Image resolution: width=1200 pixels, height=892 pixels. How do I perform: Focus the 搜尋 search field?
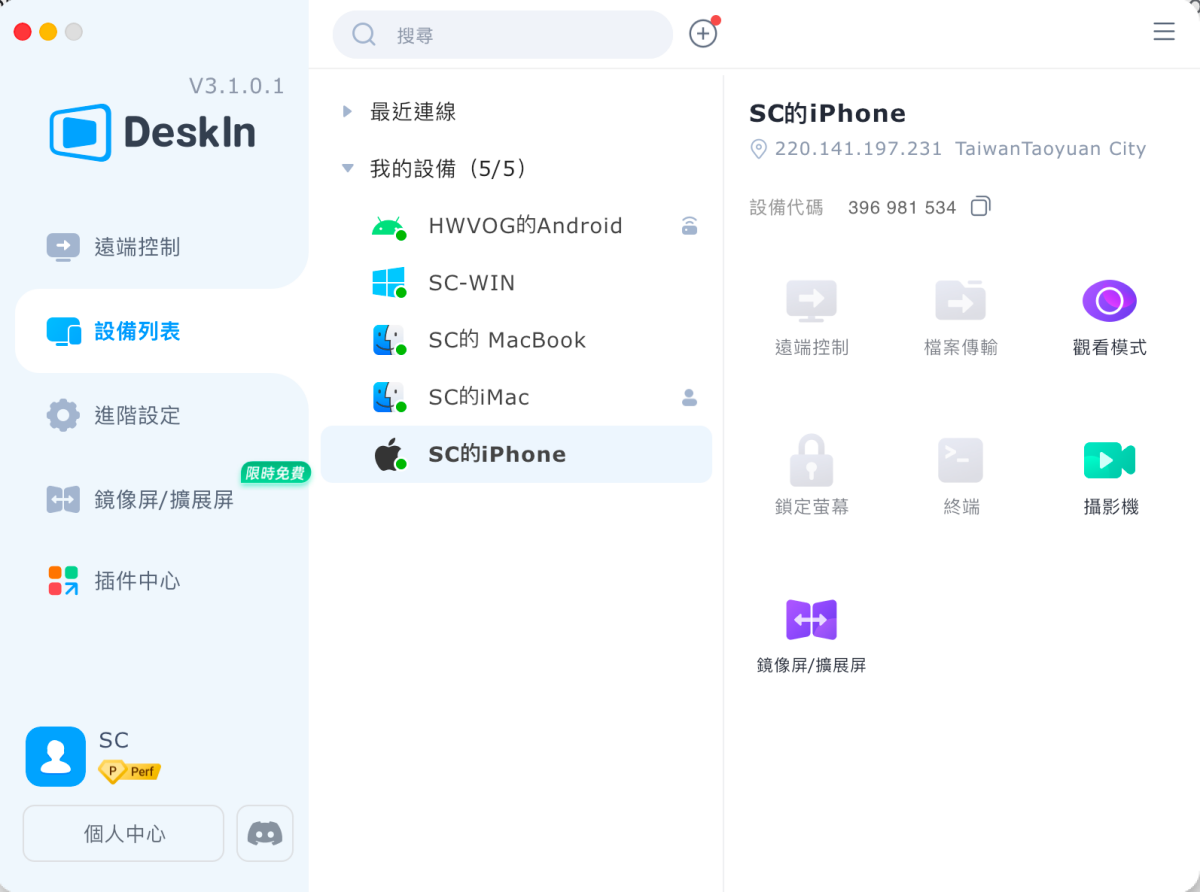pyautogui.click(x=503, y=35)
